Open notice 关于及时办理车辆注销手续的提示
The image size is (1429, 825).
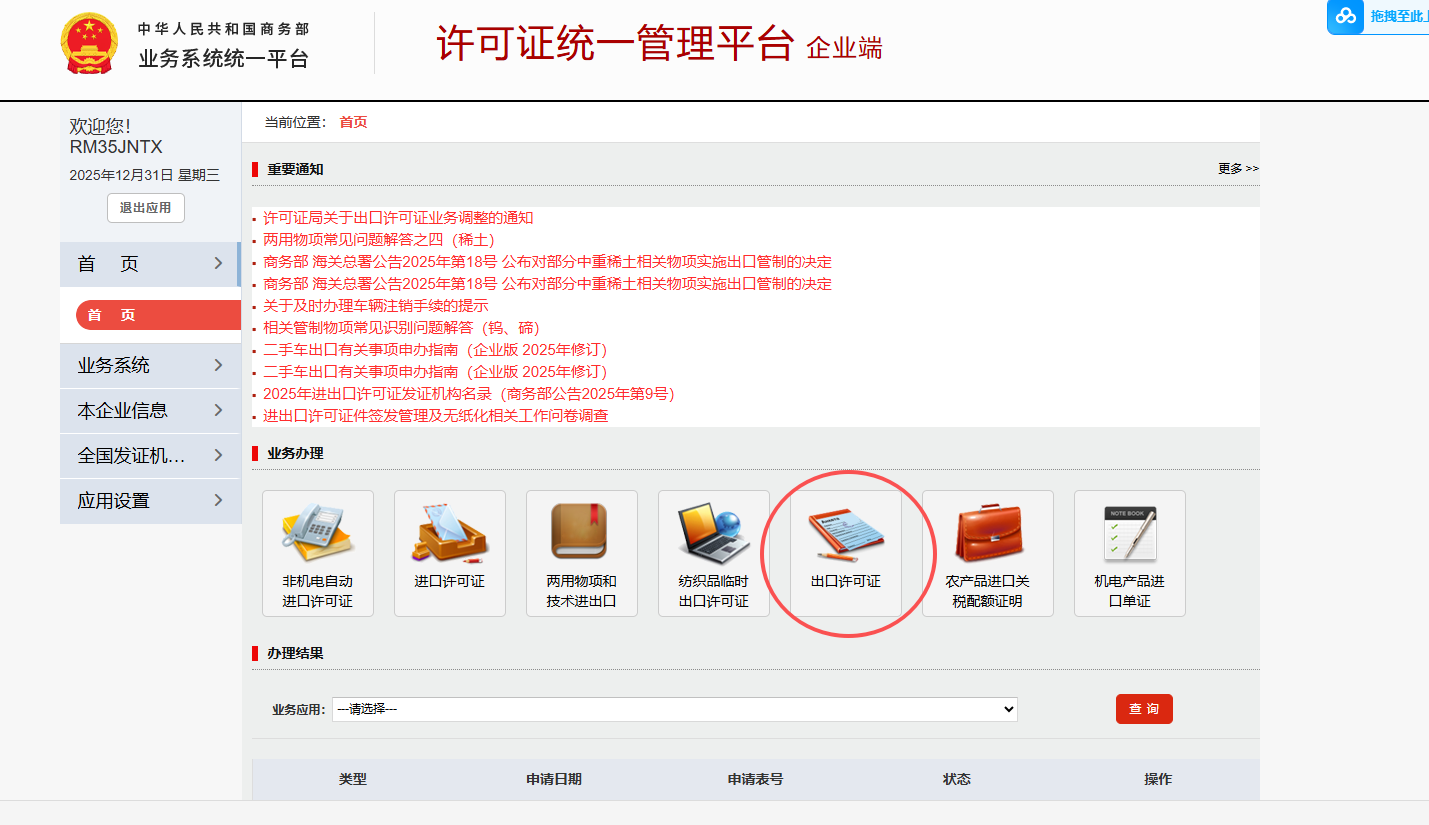(376, 306)
